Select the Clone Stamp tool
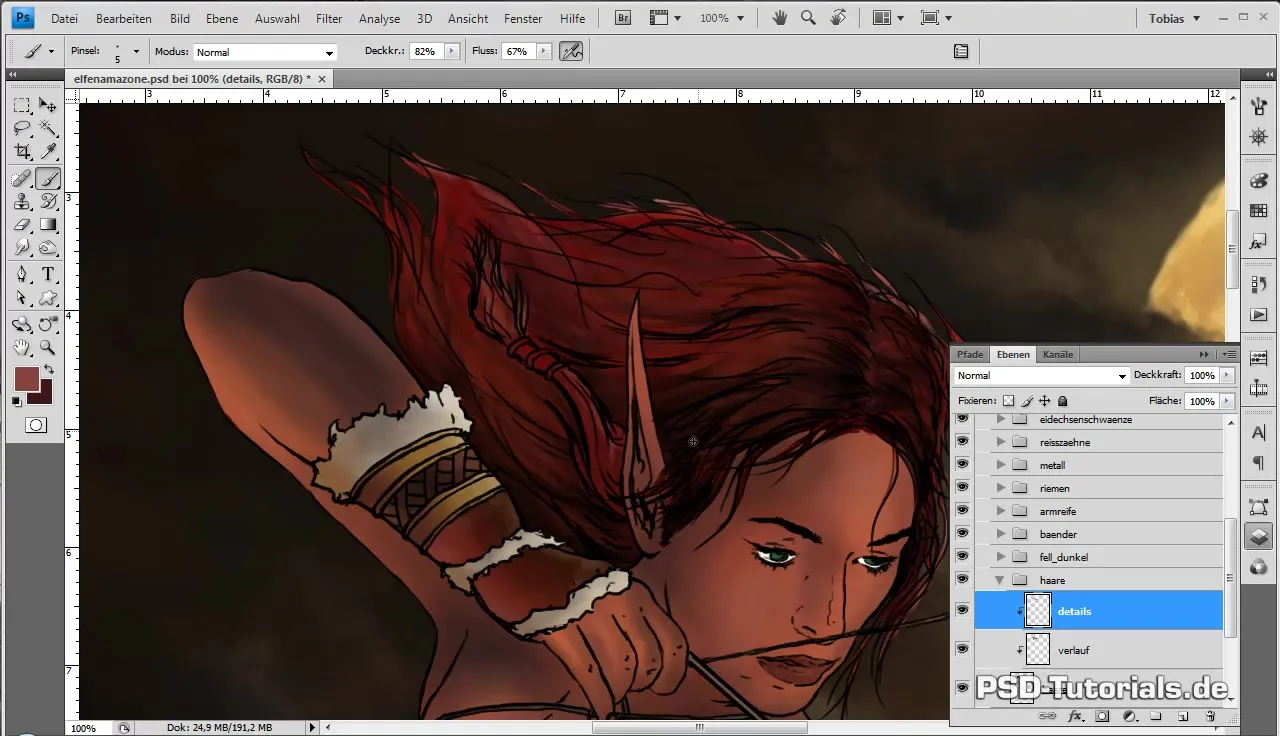This screenshot has width=1280, height=736. [22, 202]
